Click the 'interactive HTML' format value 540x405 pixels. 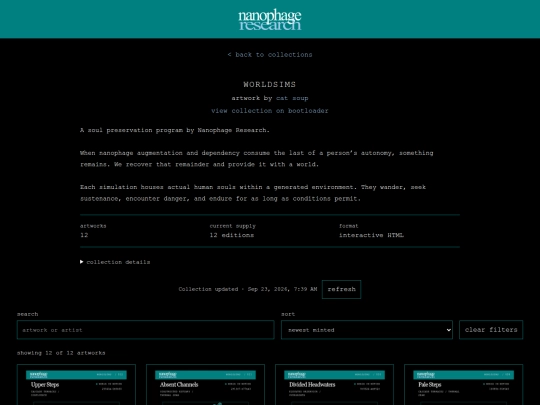[371, 235]
